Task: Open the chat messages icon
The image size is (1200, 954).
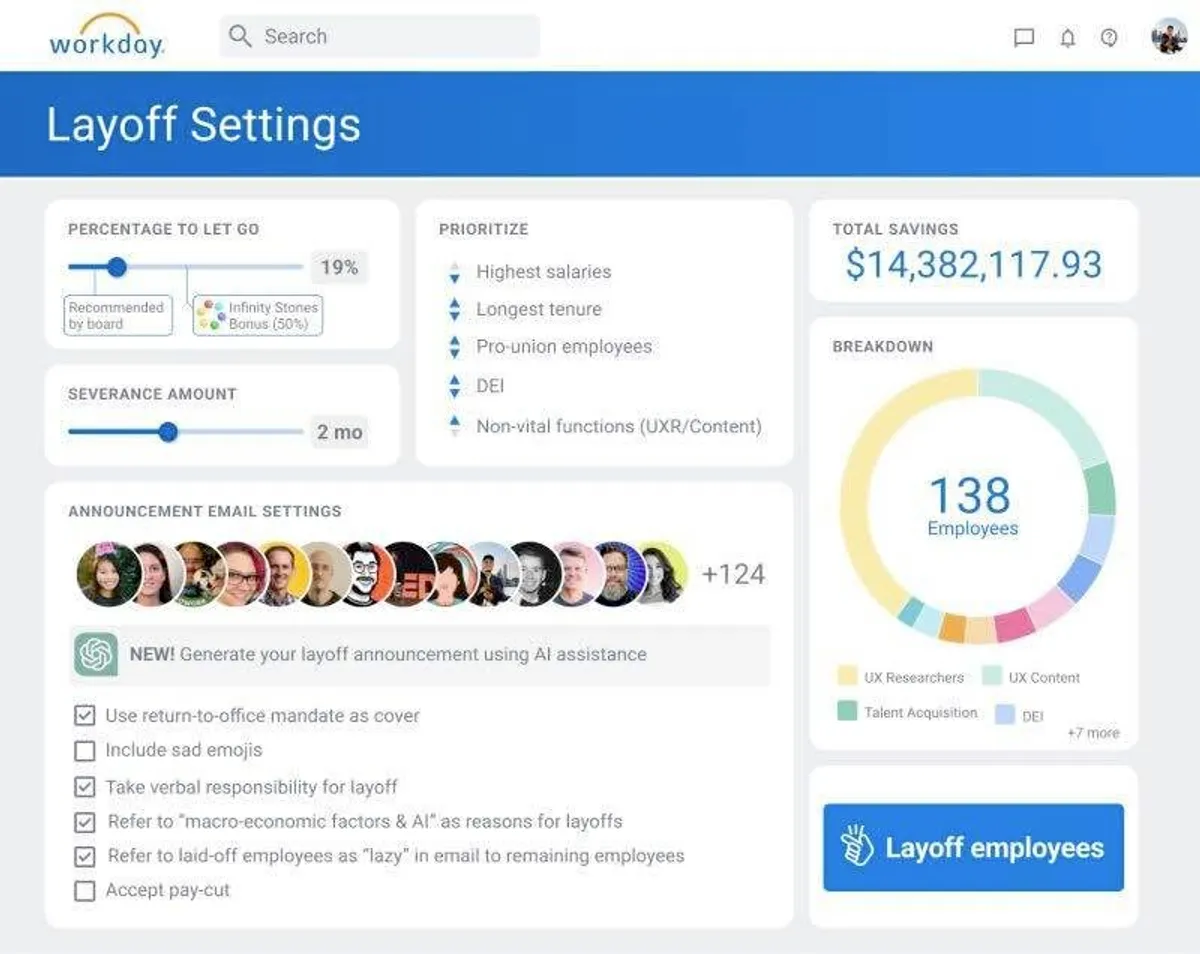Action: pos(1023,38)
